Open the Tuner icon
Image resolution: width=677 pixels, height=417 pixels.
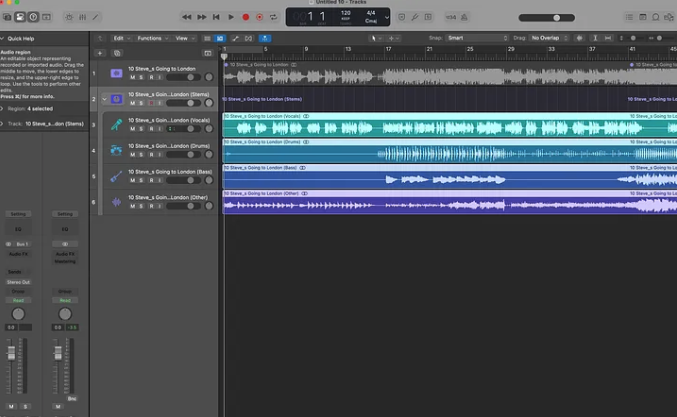pos(415,17)
